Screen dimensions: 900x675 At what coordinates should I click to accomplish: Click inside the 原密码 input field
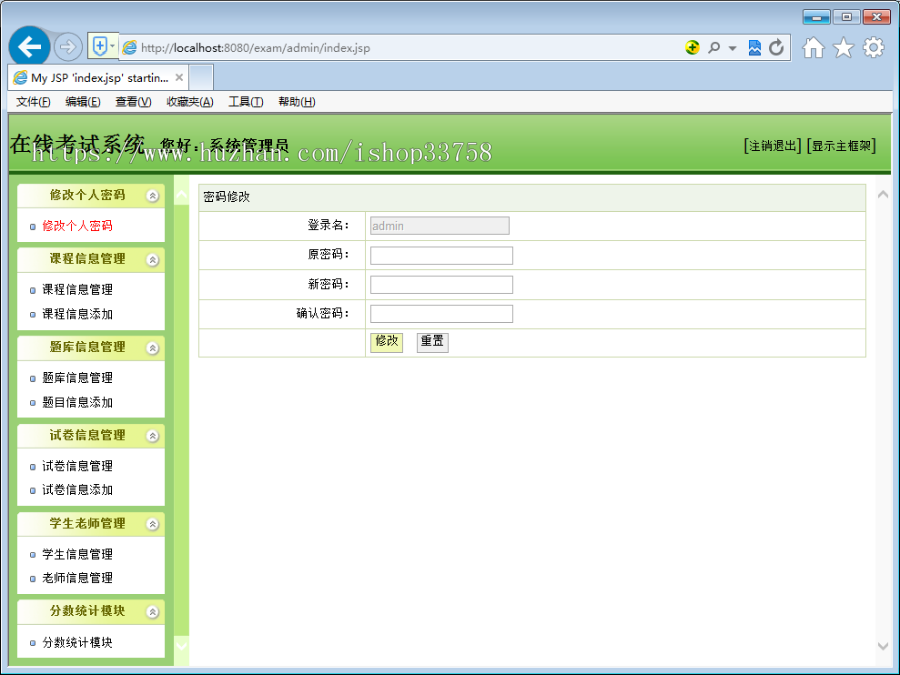[x=441, y=254]
